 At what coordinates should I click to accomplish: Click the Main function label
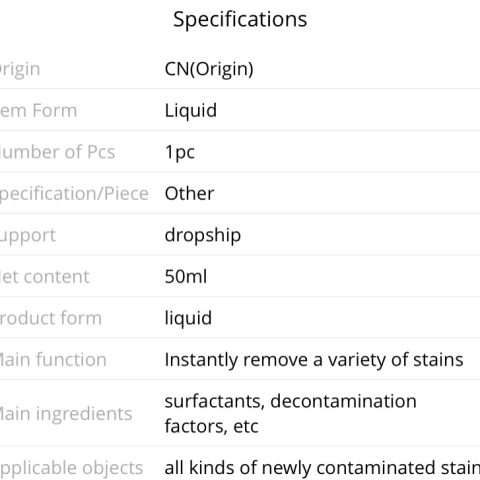pyautogui.click(x=53, y=360)
